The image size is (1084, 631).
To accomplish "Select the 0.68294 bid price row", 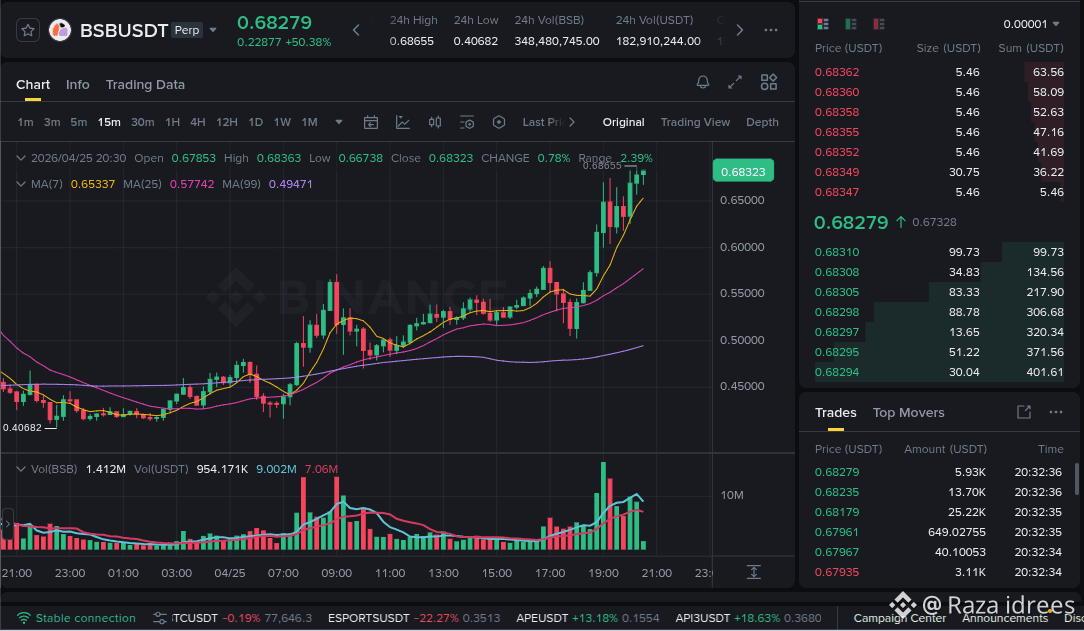I will 939,373.
